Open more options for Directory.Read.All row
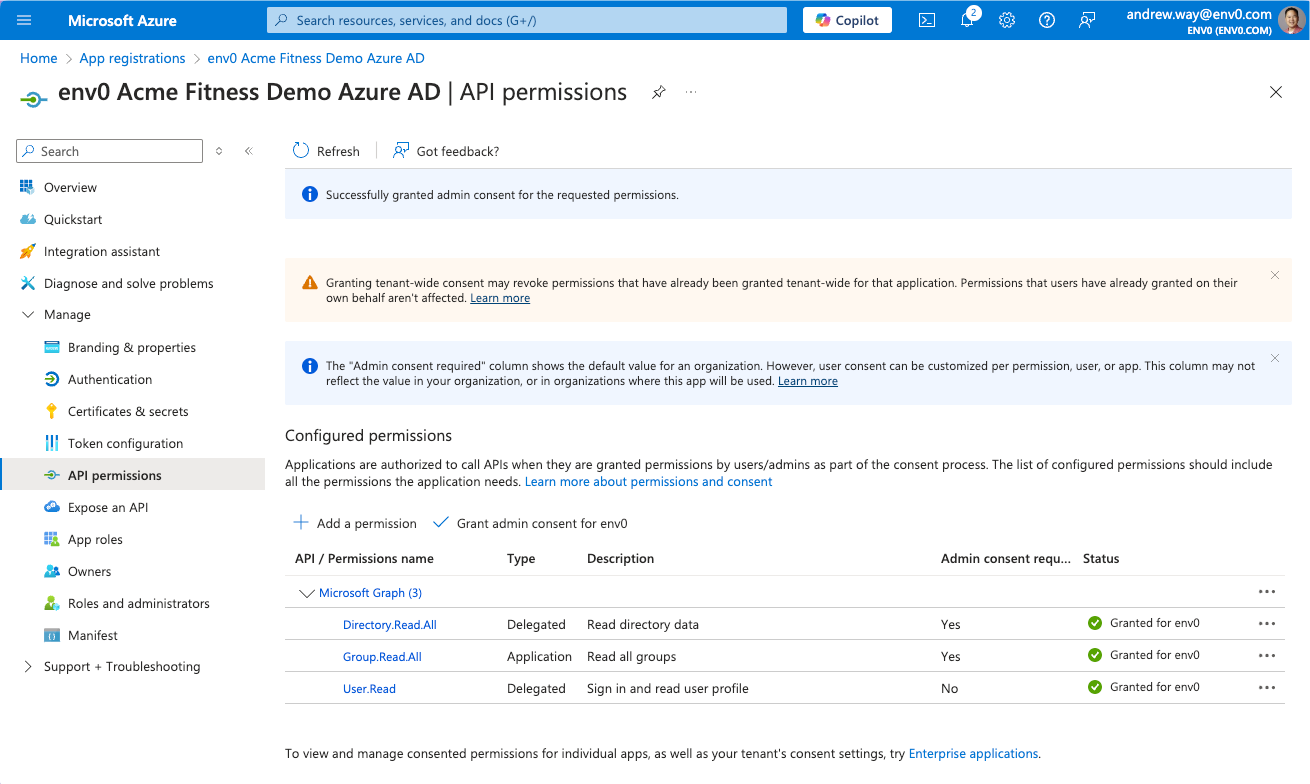Screen dimensions: 1310x784 pos(1267,624)
